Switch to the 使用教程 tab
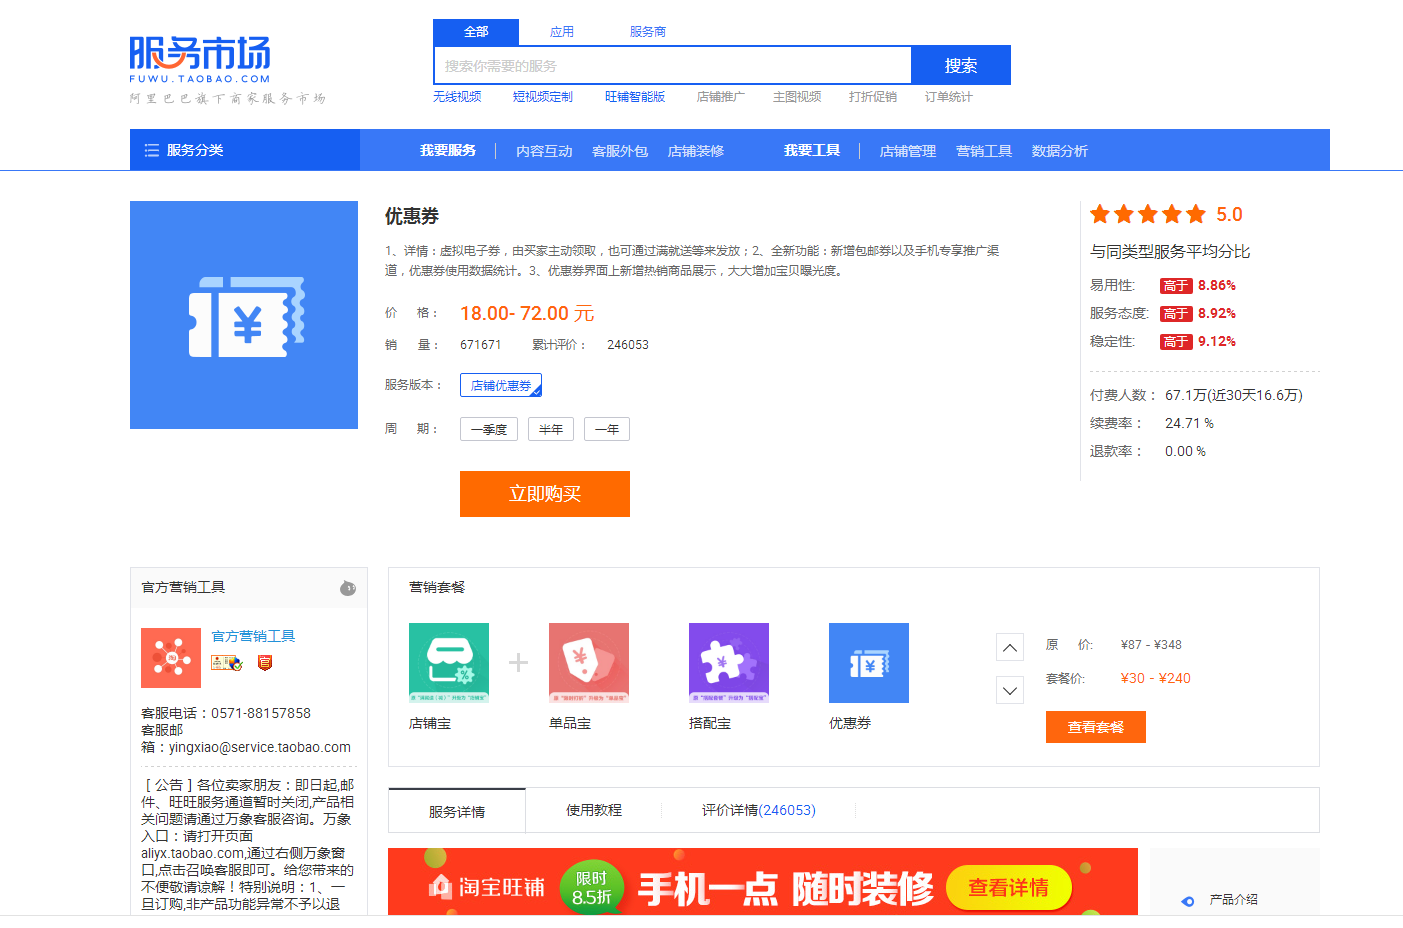Viewport: 1403px width, 928px height. (x=594, y=810)
